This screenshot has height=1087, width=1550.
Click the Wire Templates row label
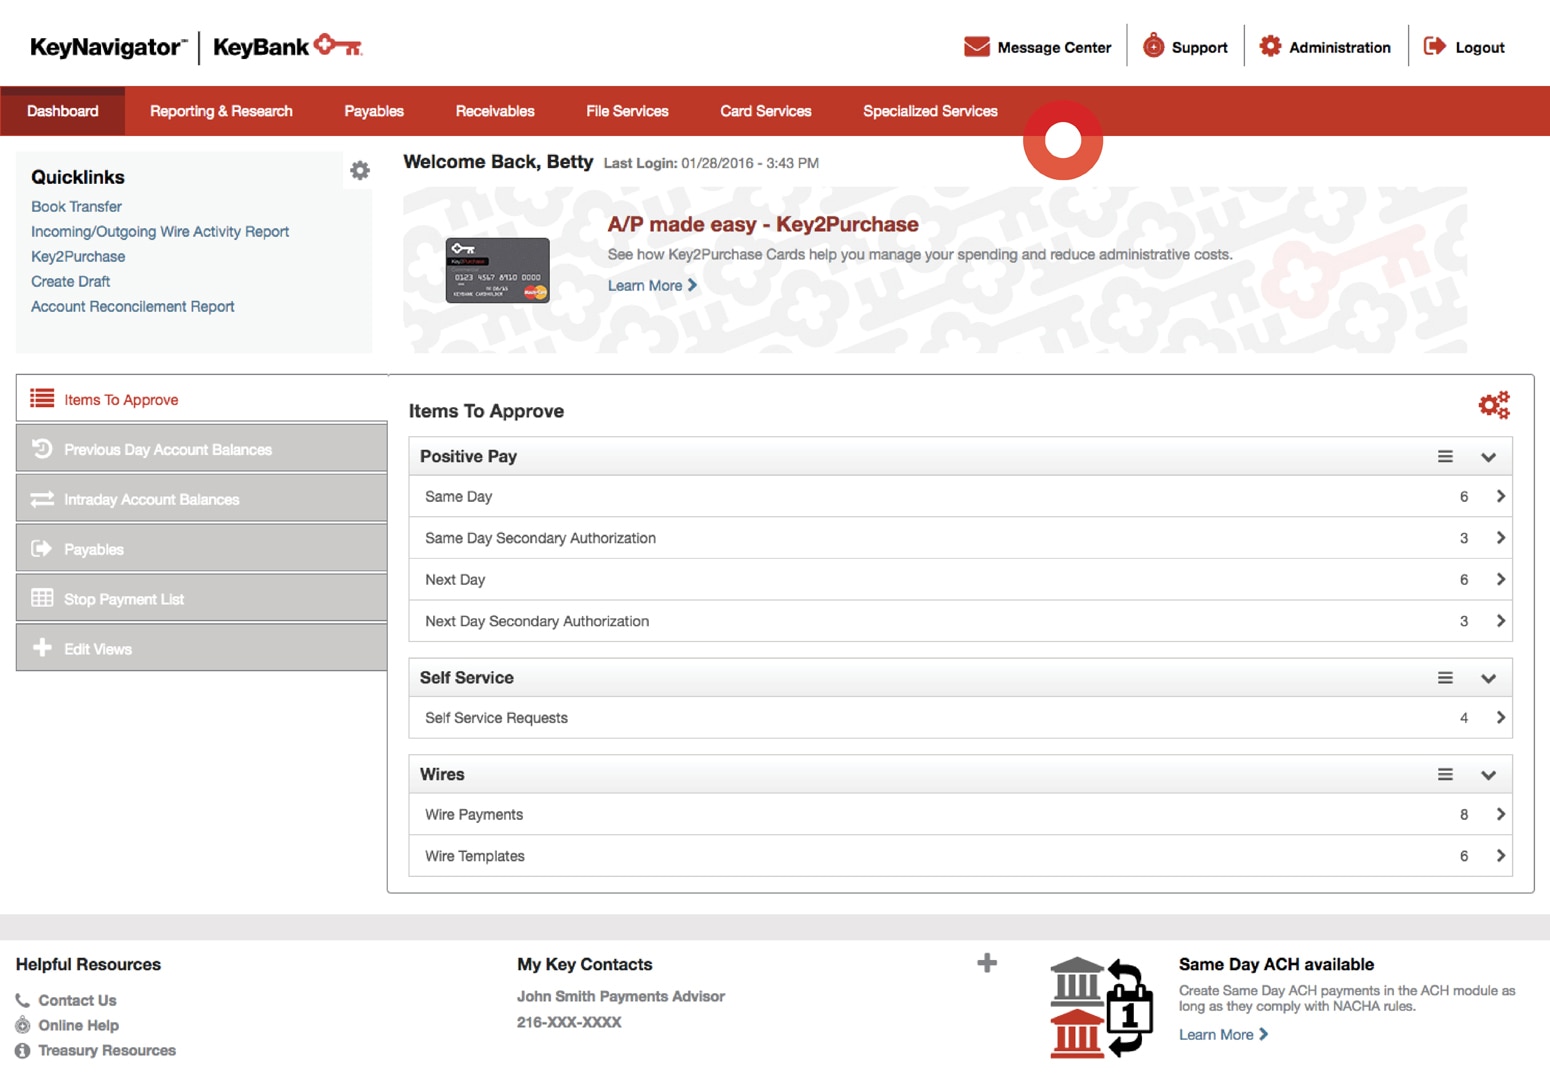(x=474, y=856)
